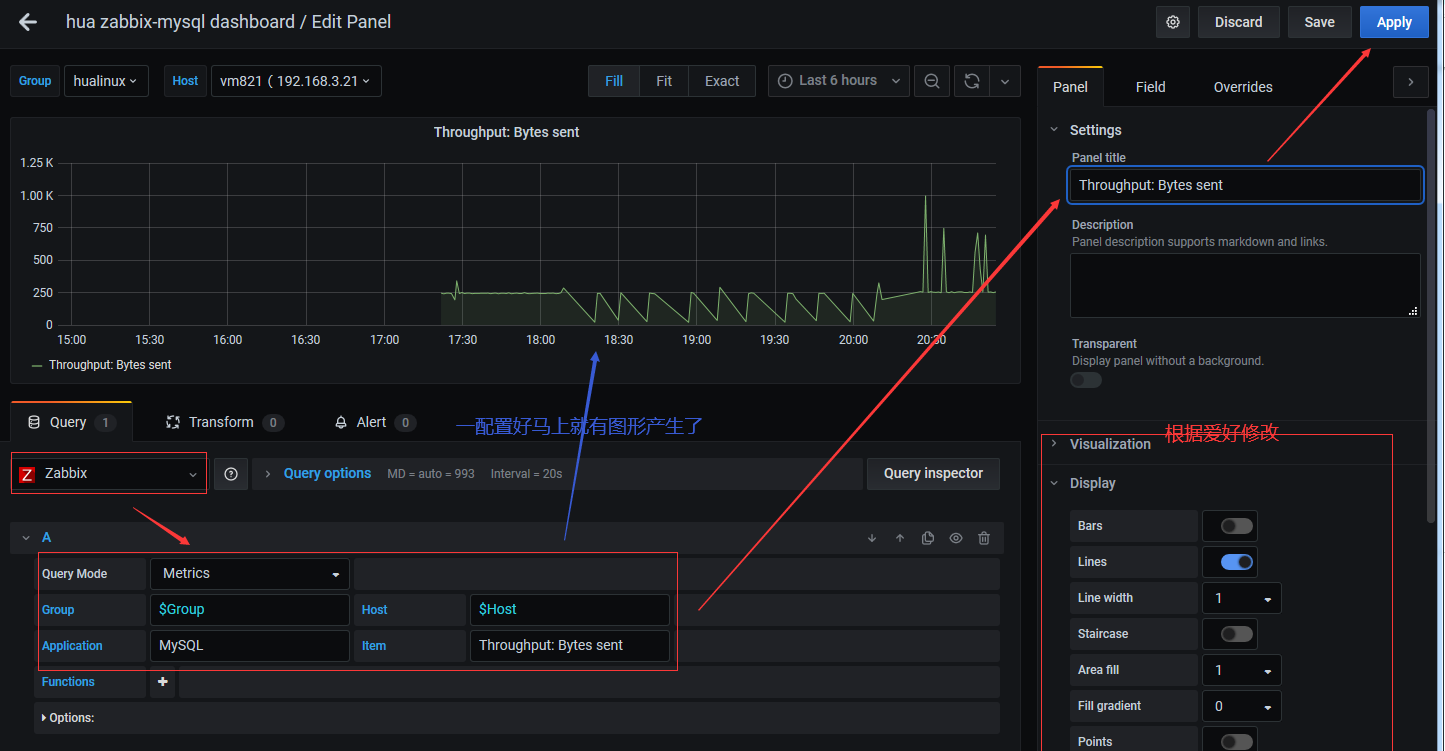The height and width of the screenshot is (751, 1445).
Task: Switch to the Alert tab
Action: [374, 422]
